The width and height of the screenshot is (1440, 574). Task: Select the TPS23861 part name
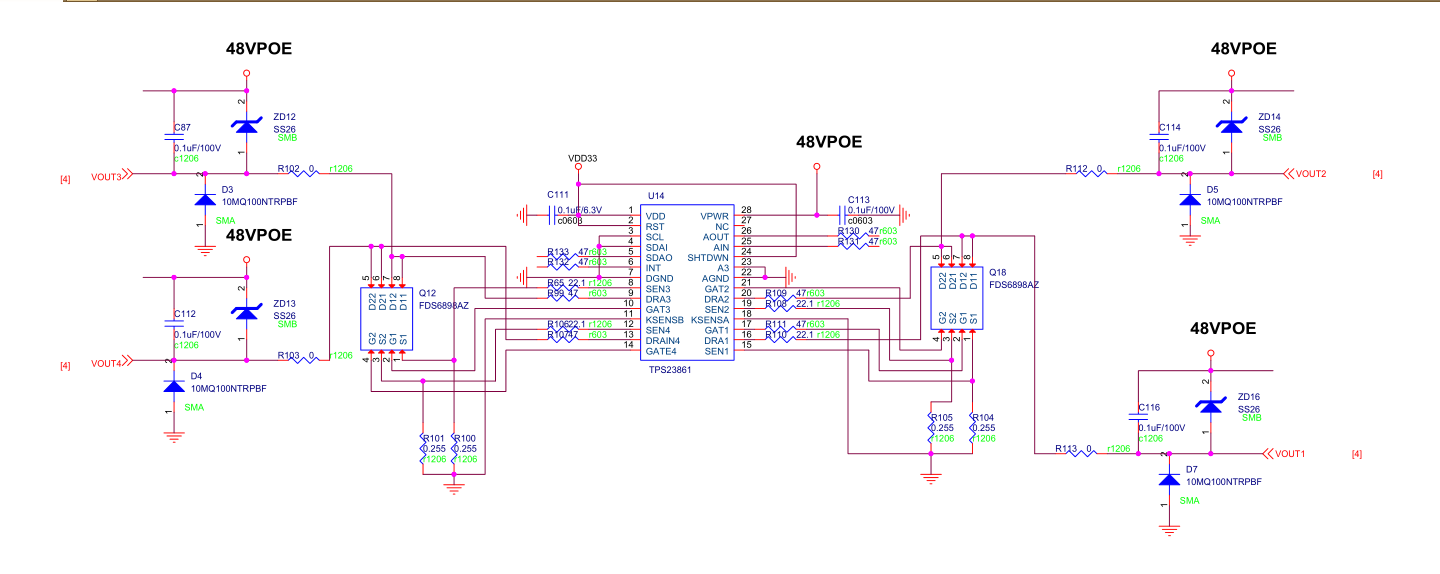click(x=671, y=369)
